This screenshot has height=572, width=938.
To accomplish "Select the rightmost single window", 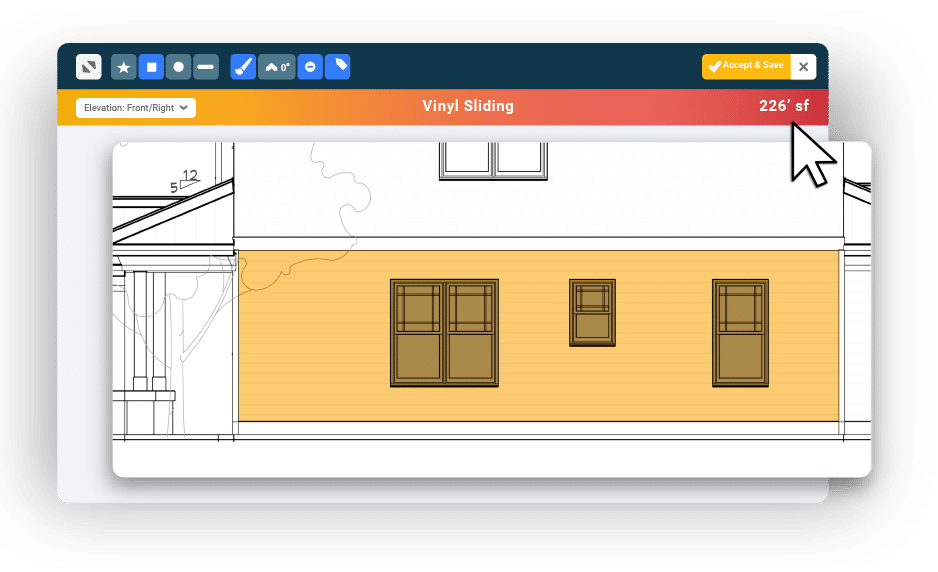I will click(x=740, y=333).
